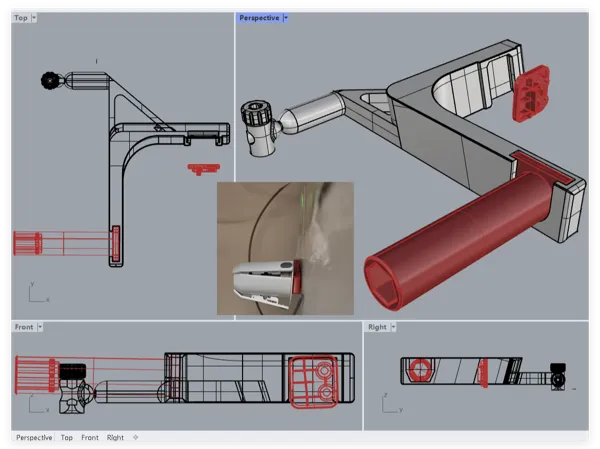The image size is (600, 449).
Task: Select the red grid clip in Front view
Action: click(313, 382)
